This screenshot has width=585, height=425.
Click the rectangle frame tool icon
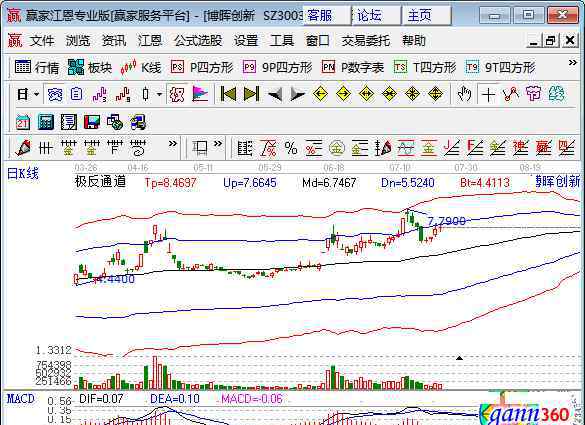pos(200,148)
